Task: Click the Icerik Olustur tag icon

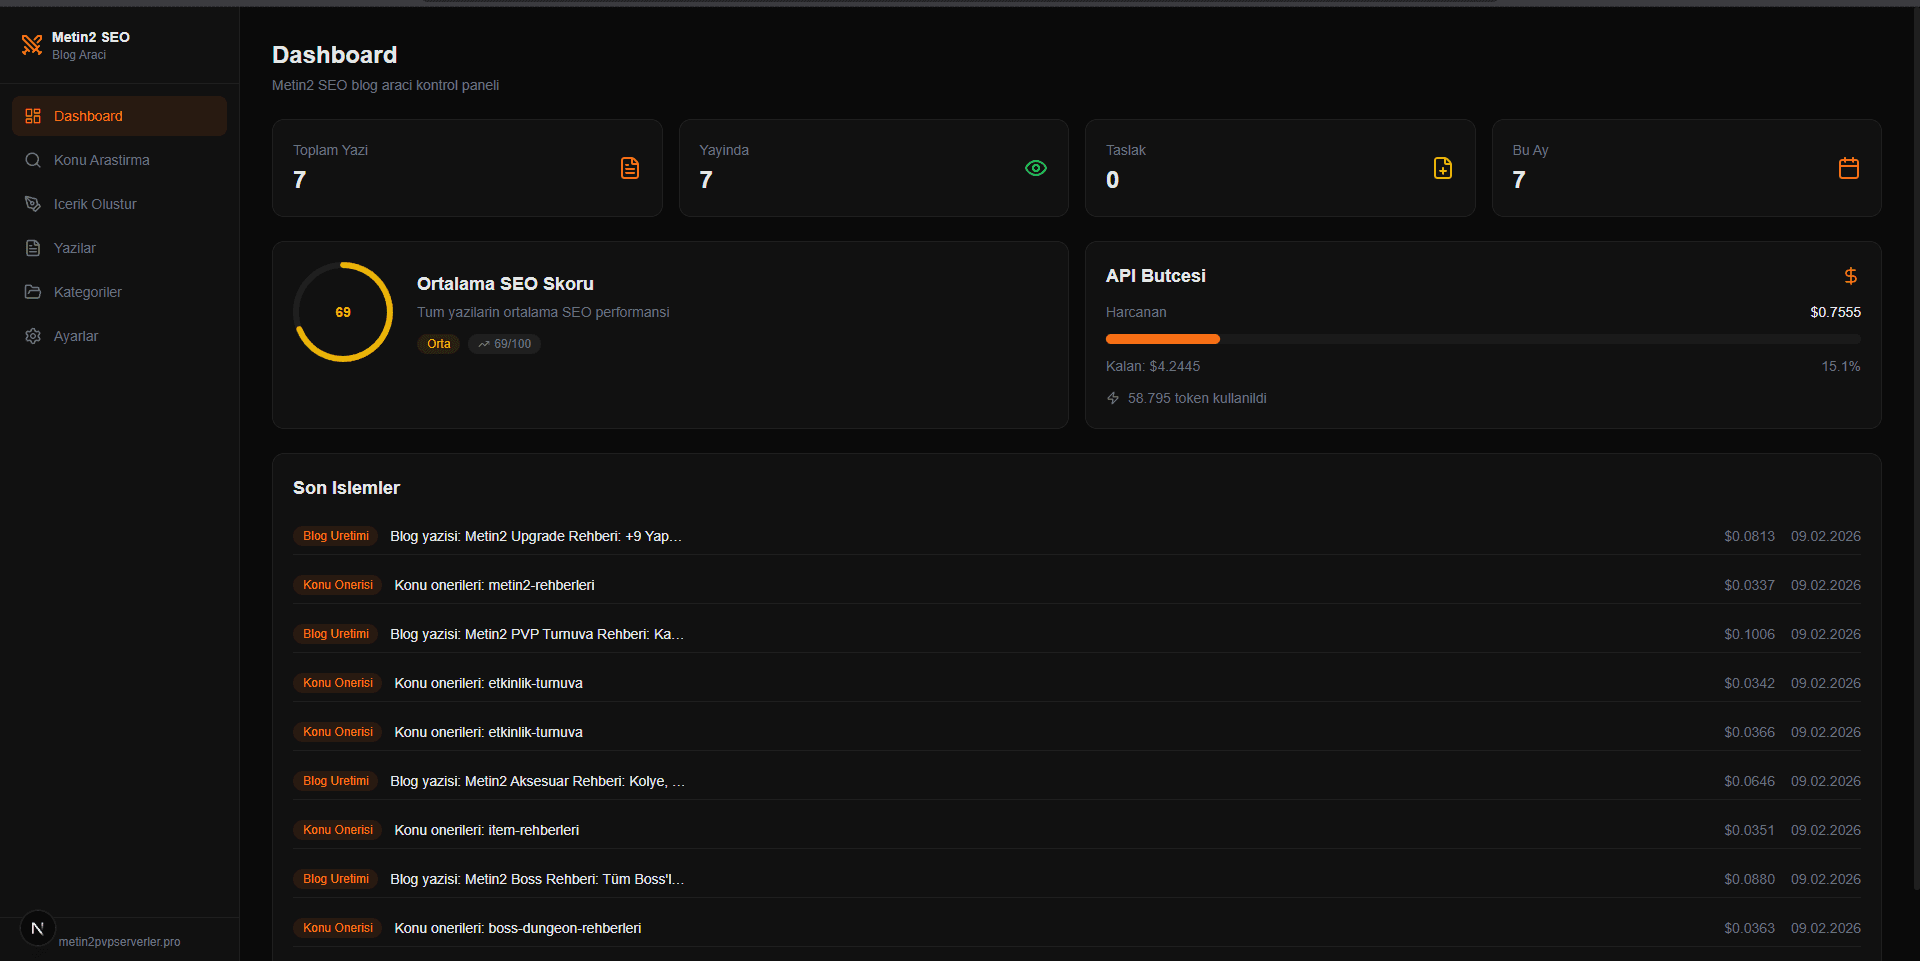Action: pyautogui.click(x=33, y=204)
